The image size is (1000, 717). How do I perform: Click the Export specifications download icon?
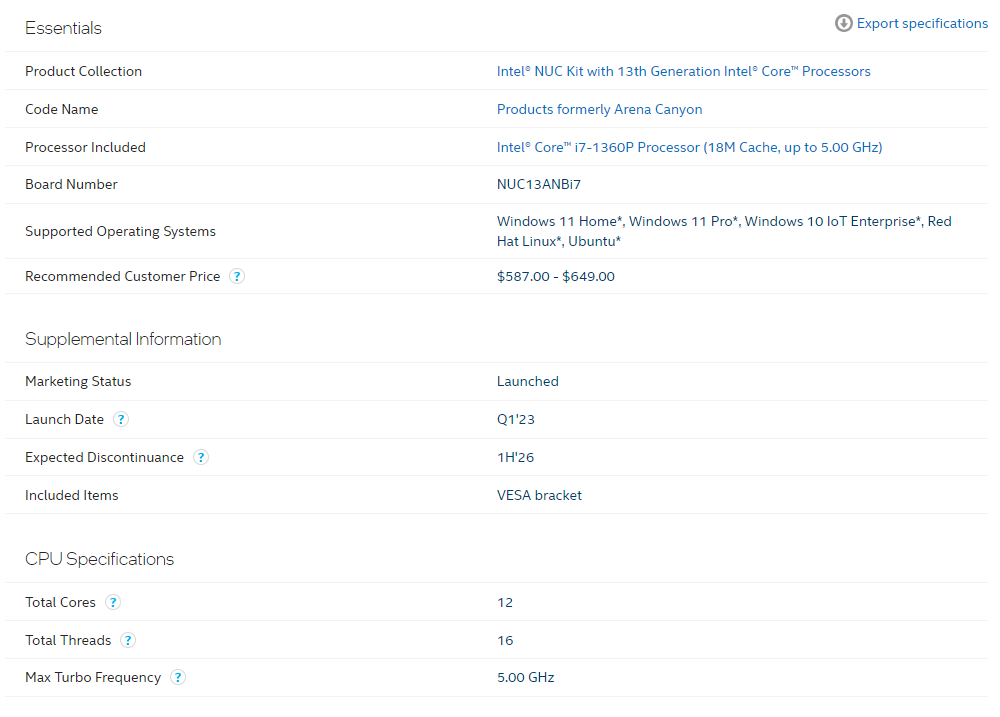[844, 23]
